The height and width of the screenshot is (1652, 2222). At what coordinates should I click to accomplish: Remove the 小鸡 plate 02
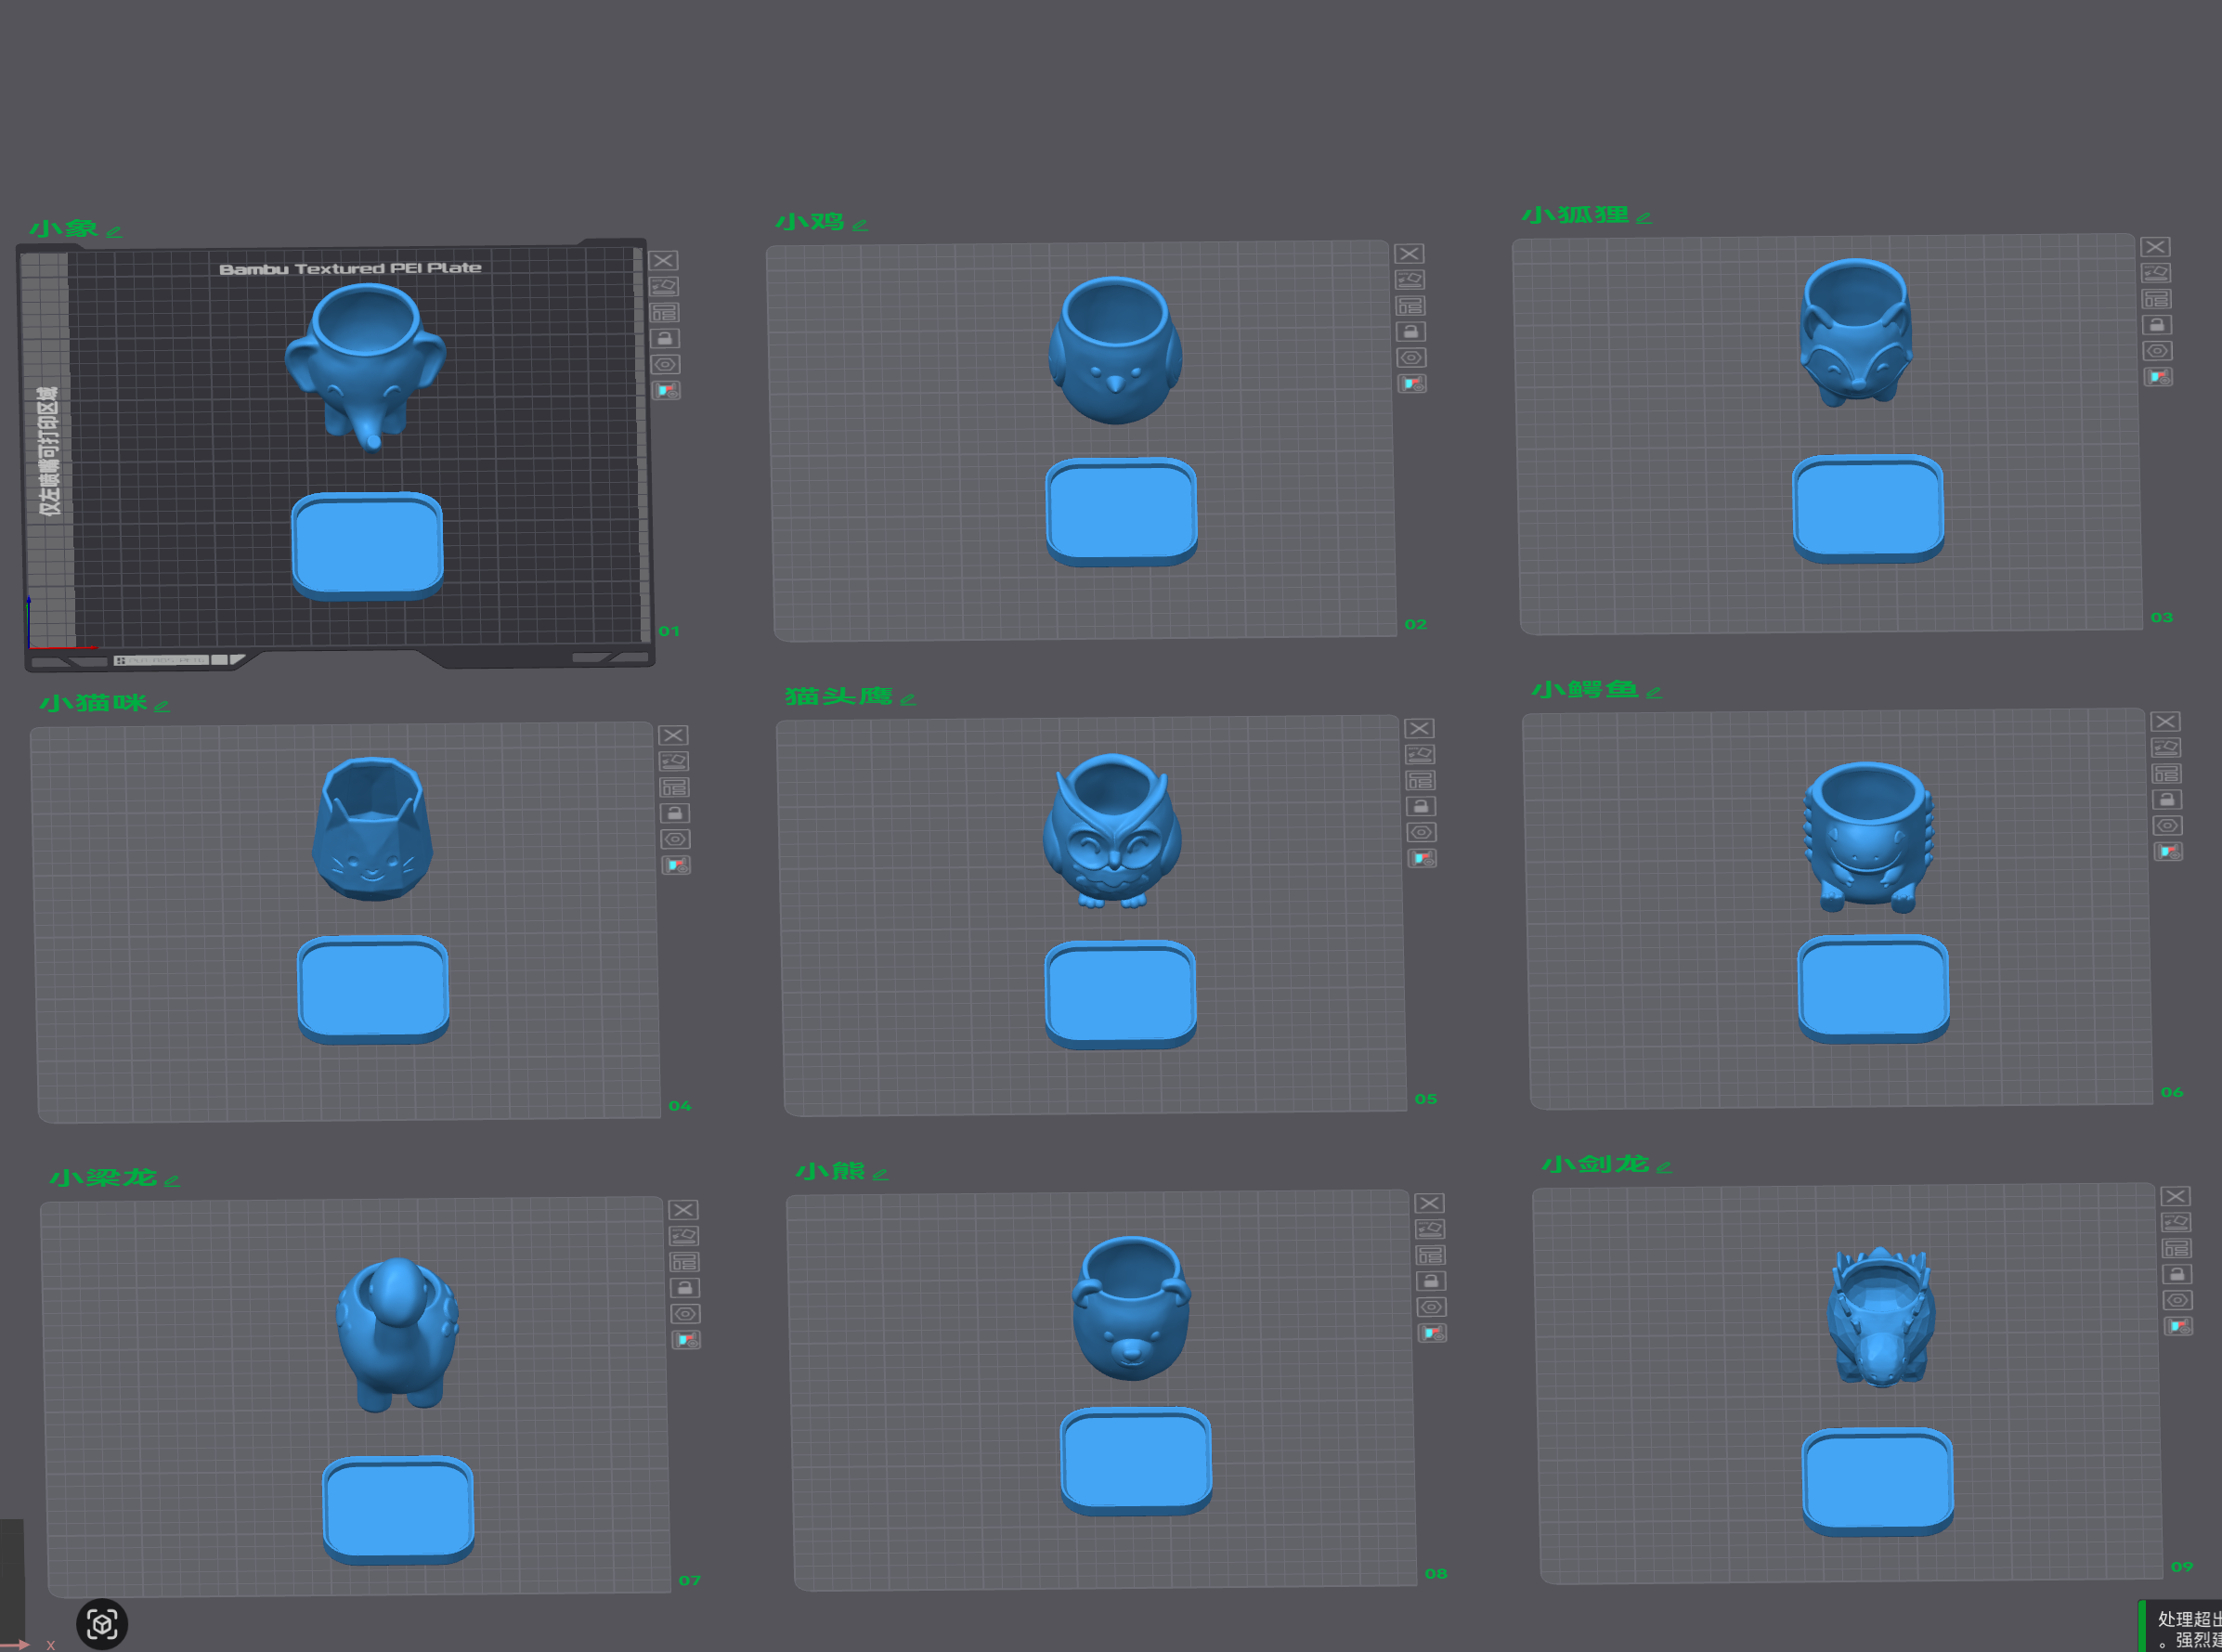[1409, 254]
